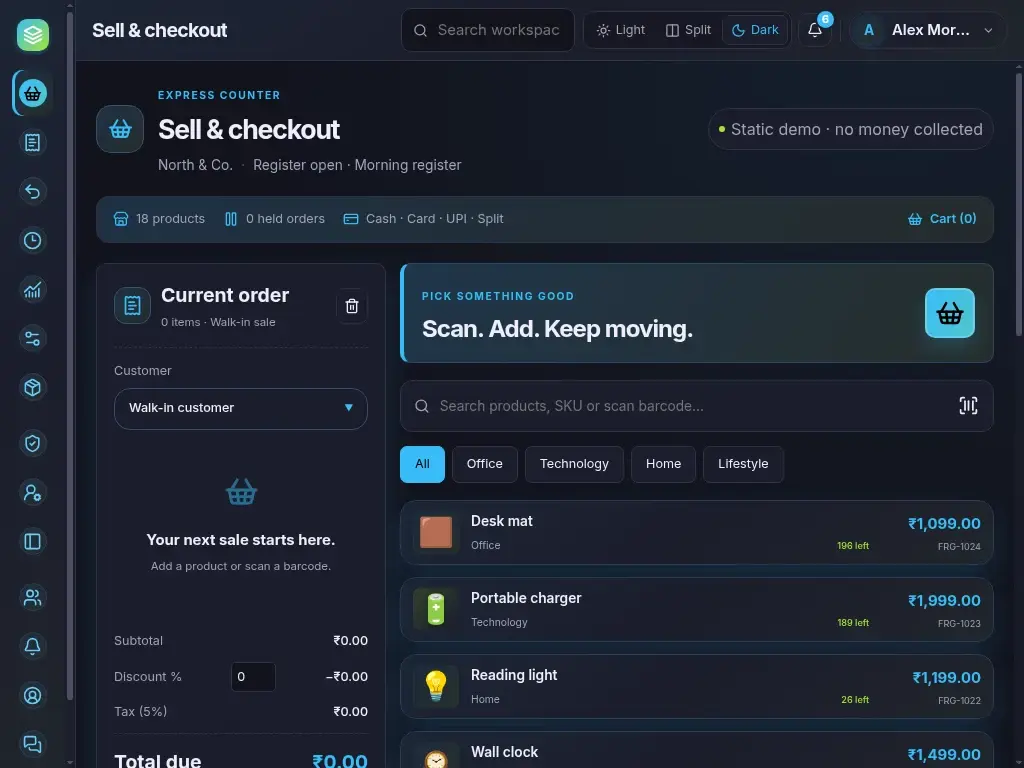Select the Lifestyle category filter

pos(743,464)
